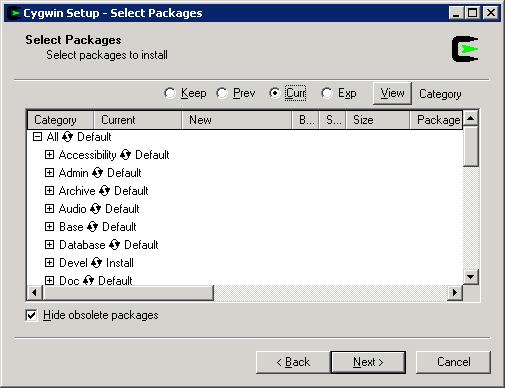Minimize the Cygwin Setup window
Viewport: 505px width, 388px height.
[456, 13]
